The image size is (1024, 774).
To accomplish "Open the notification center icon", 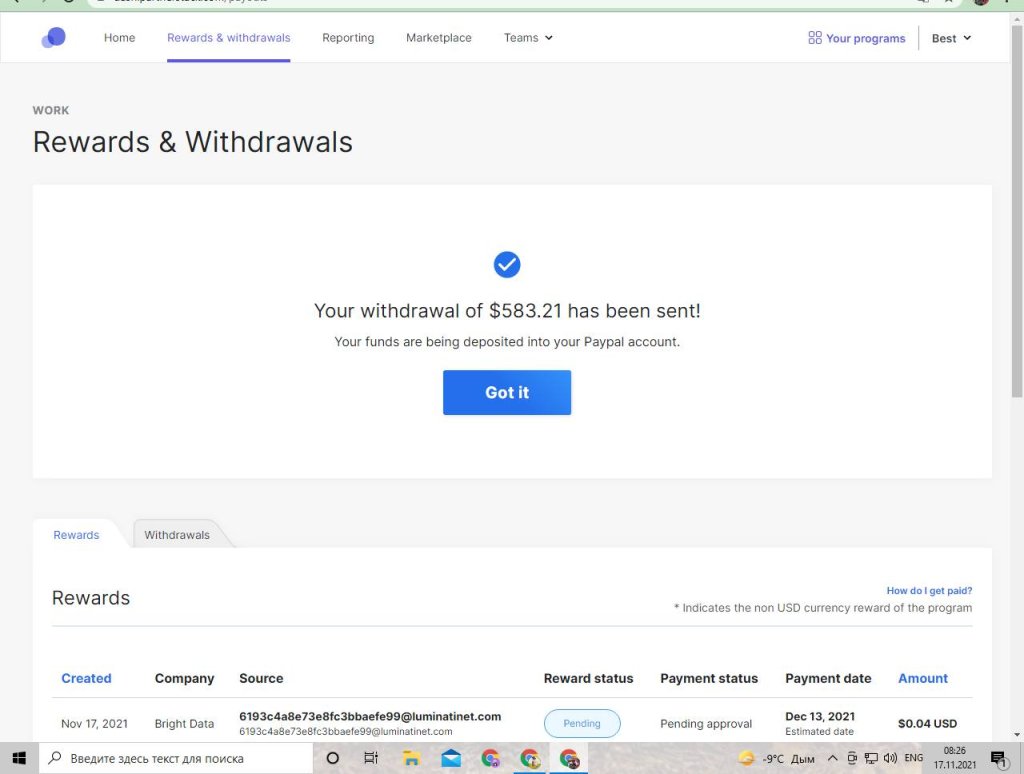I will 999,758.
